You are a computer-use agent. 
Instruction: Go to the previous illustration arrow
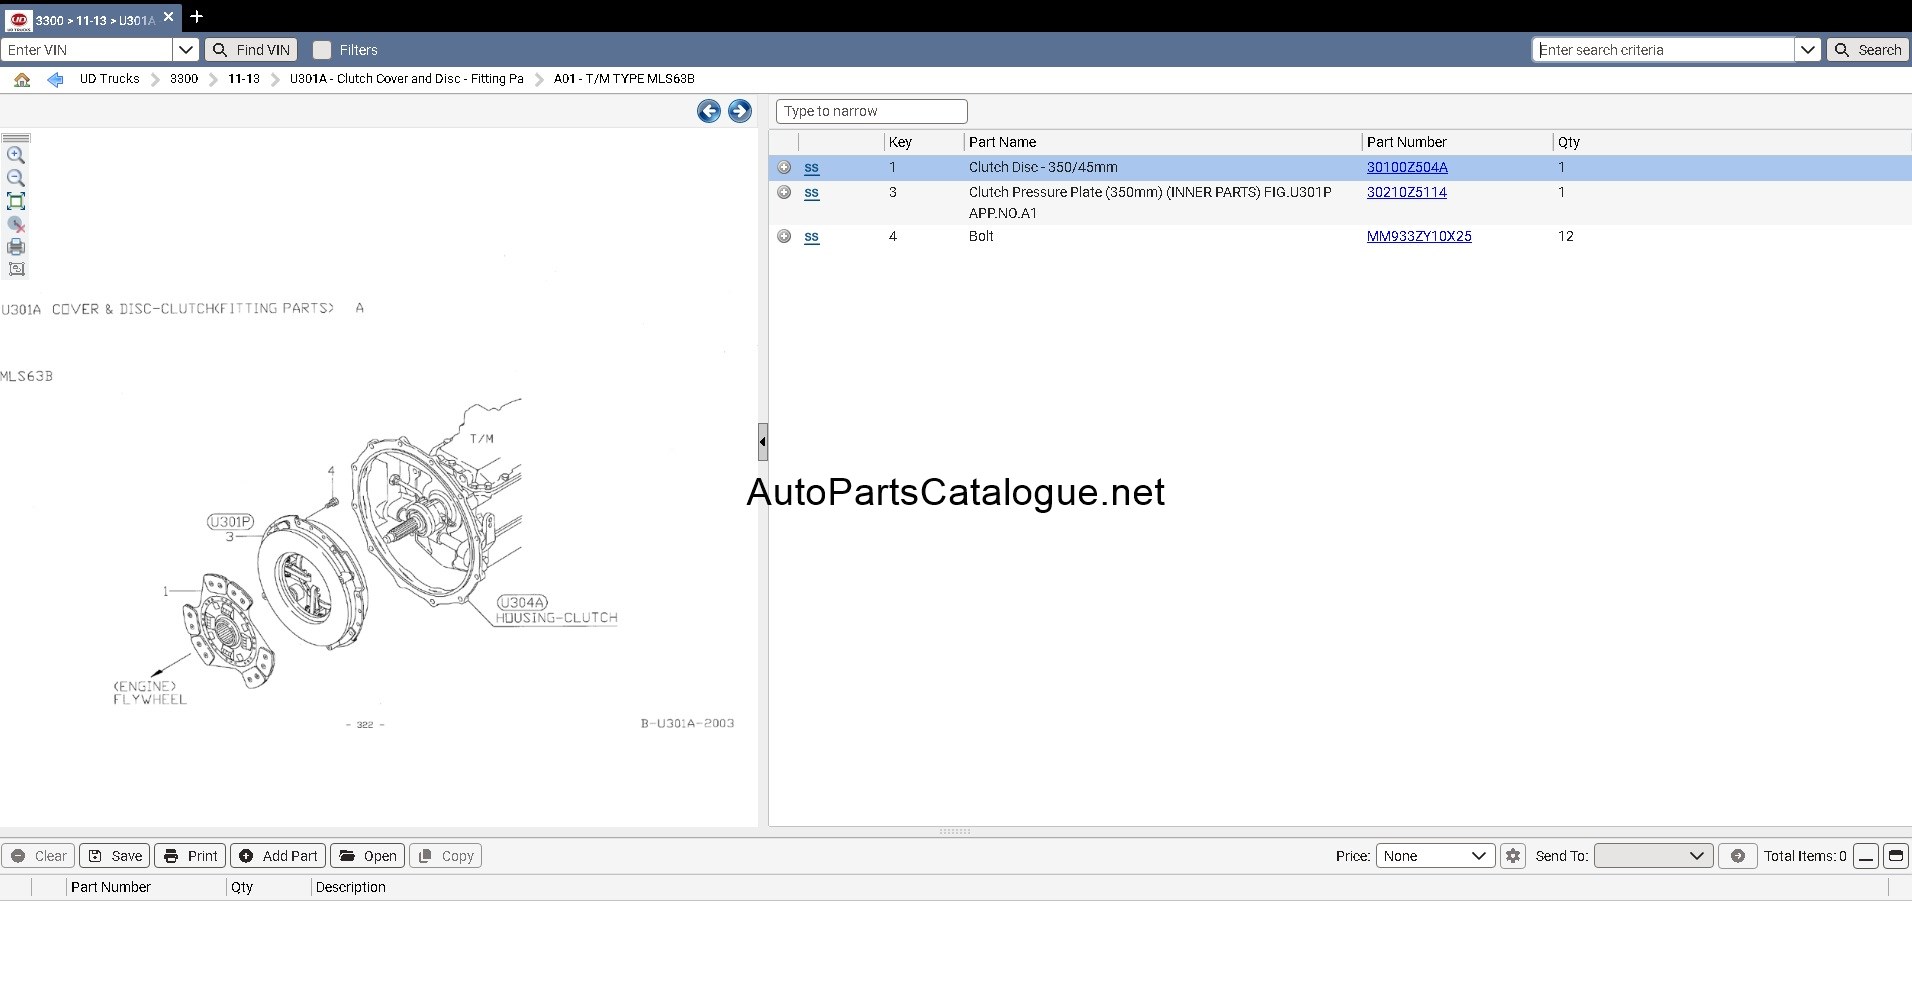click(x=709, y=111)
